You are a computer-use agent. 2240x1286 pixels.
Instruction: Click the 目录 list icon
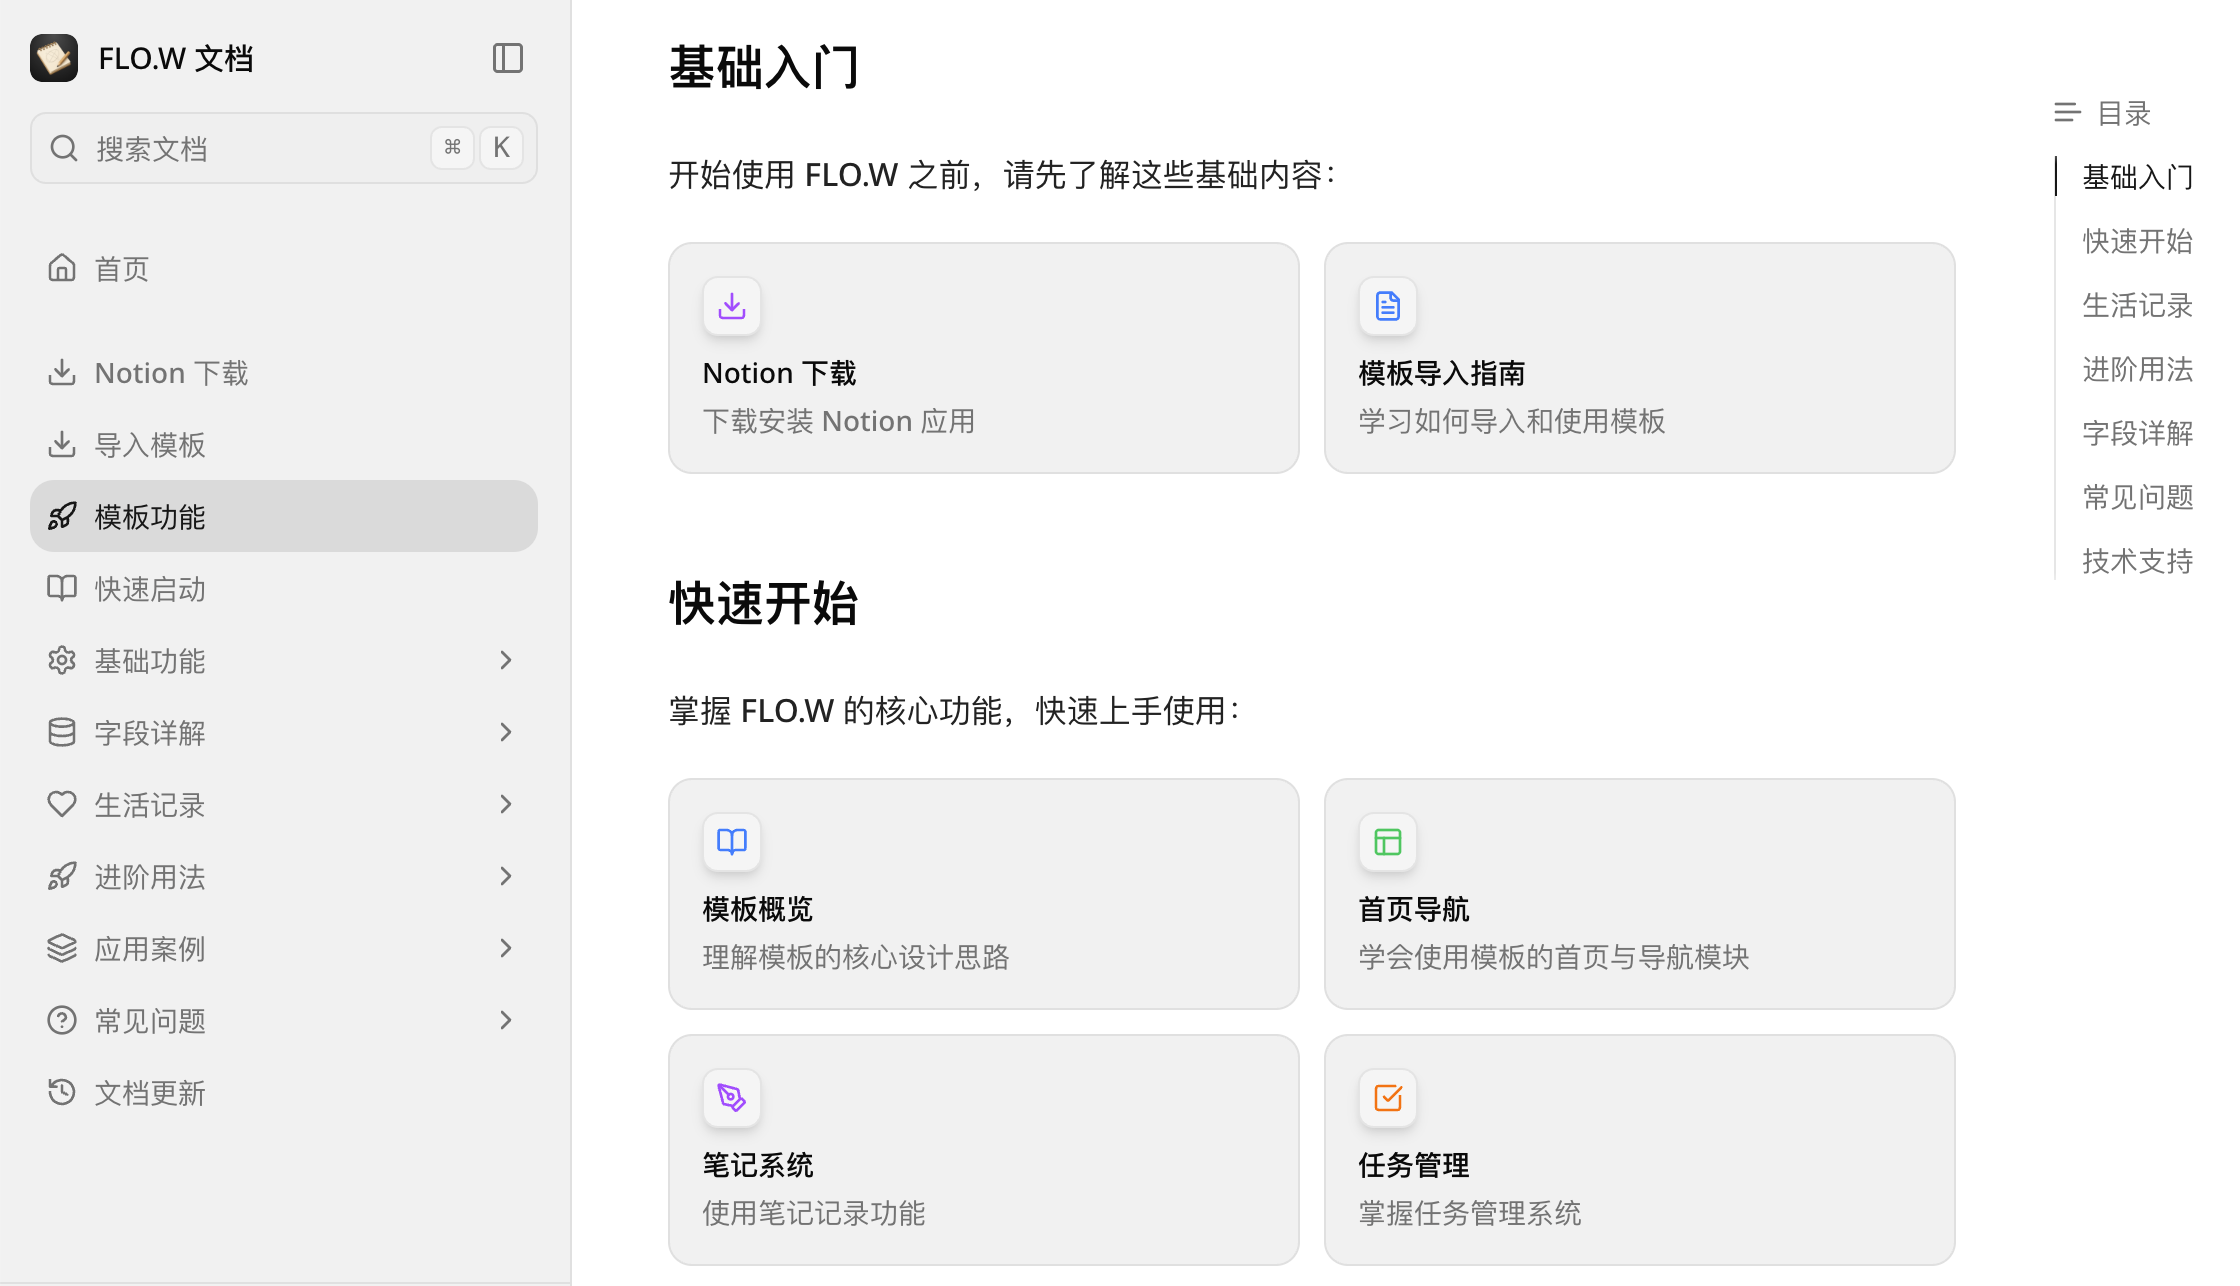click(2067, 113)
